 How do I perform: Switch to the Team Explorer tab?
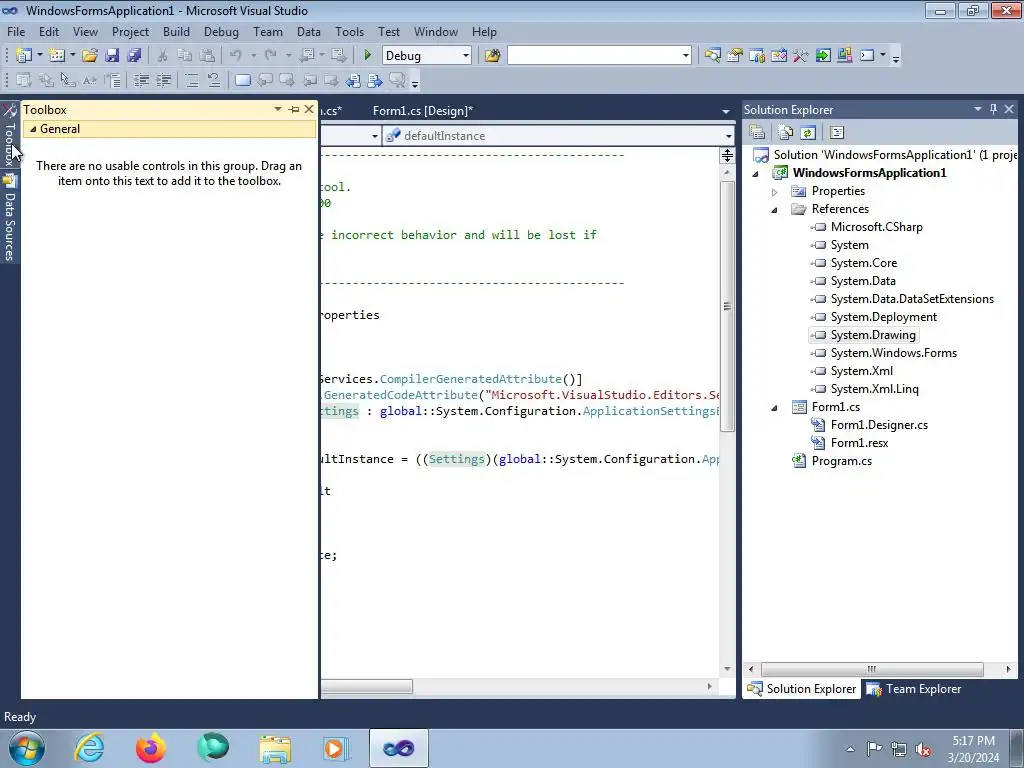(x=914, y=688)
